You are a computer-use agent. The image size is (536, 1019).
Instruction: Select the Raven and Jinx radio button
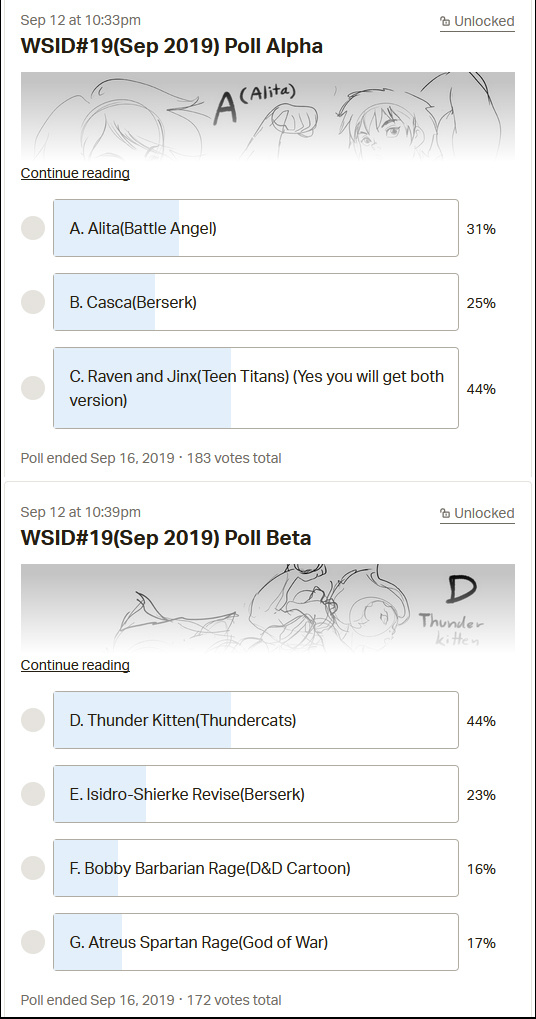pos(33,388)
